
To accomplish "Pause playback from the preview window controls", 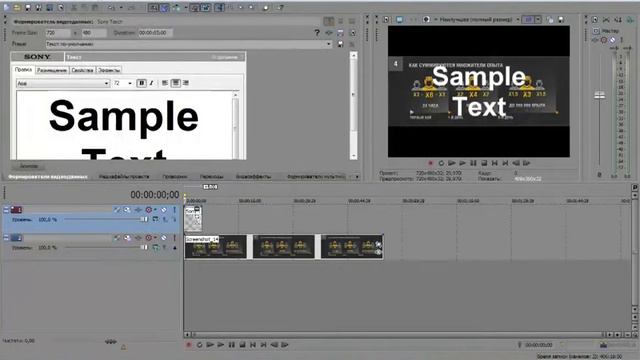I will pyautogui.click(x=473, y=163).
